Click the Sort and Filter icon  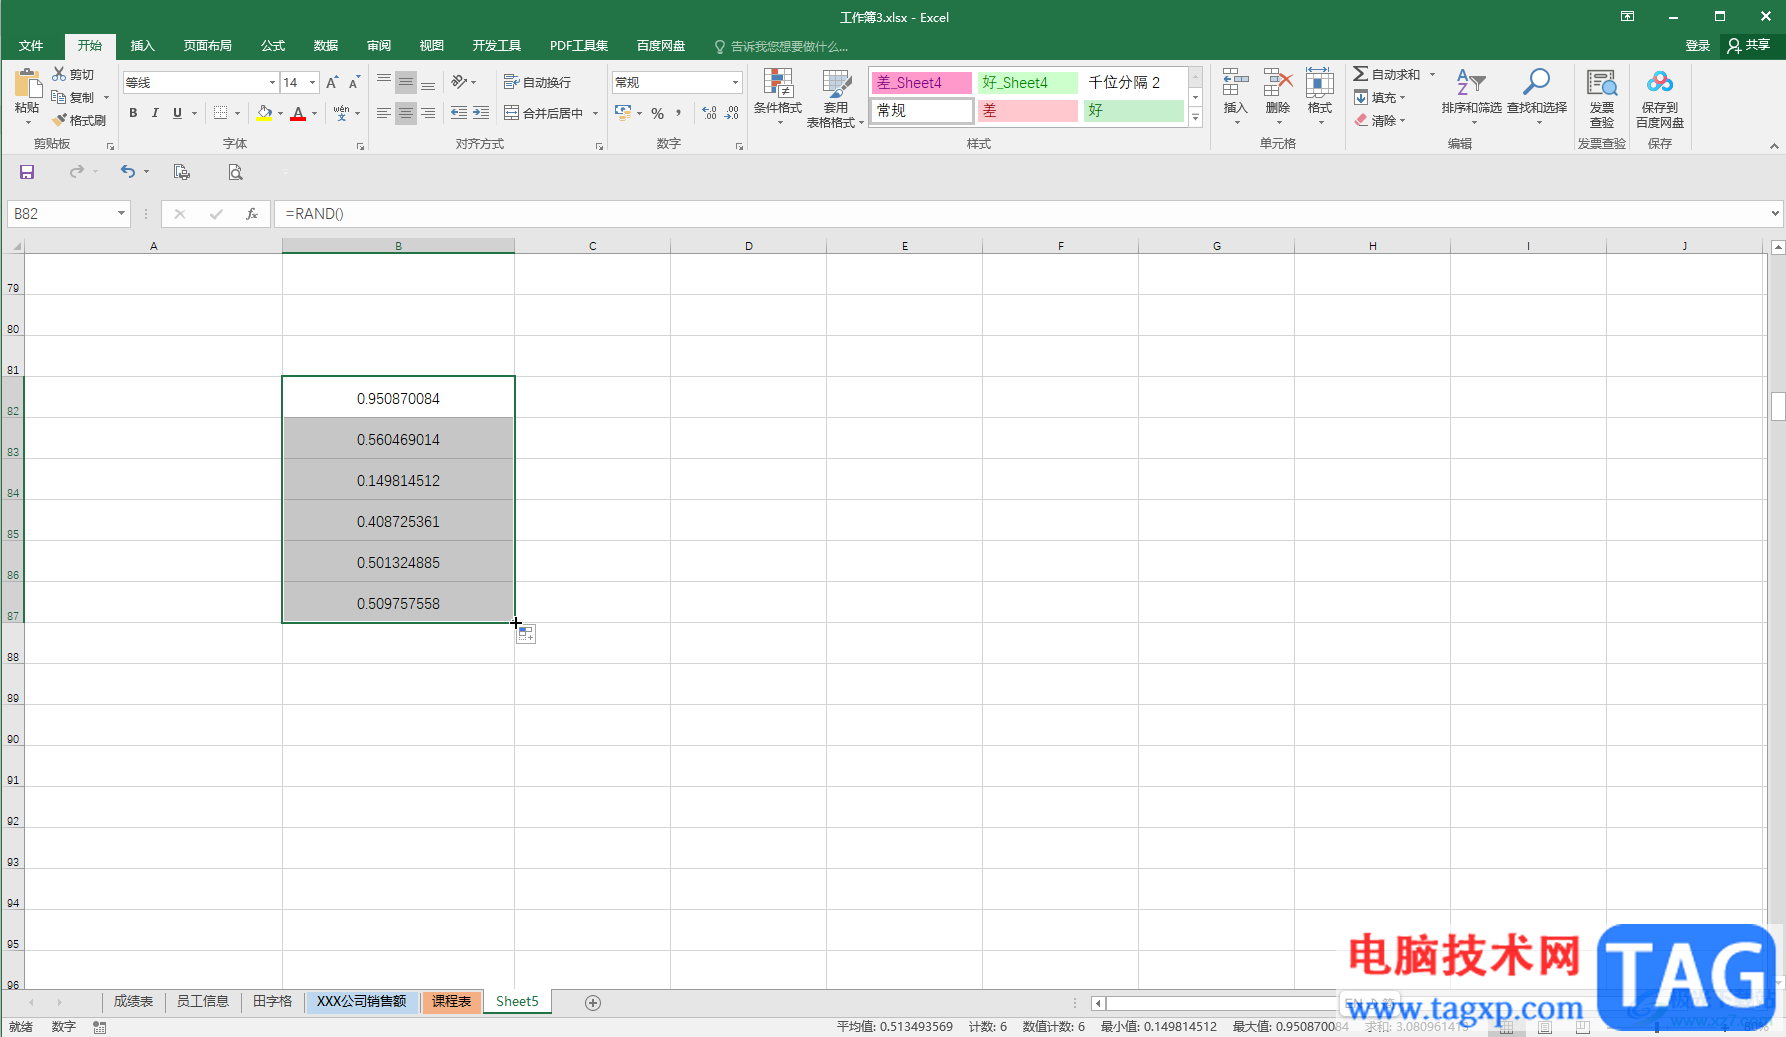(x=1471, y=82)
